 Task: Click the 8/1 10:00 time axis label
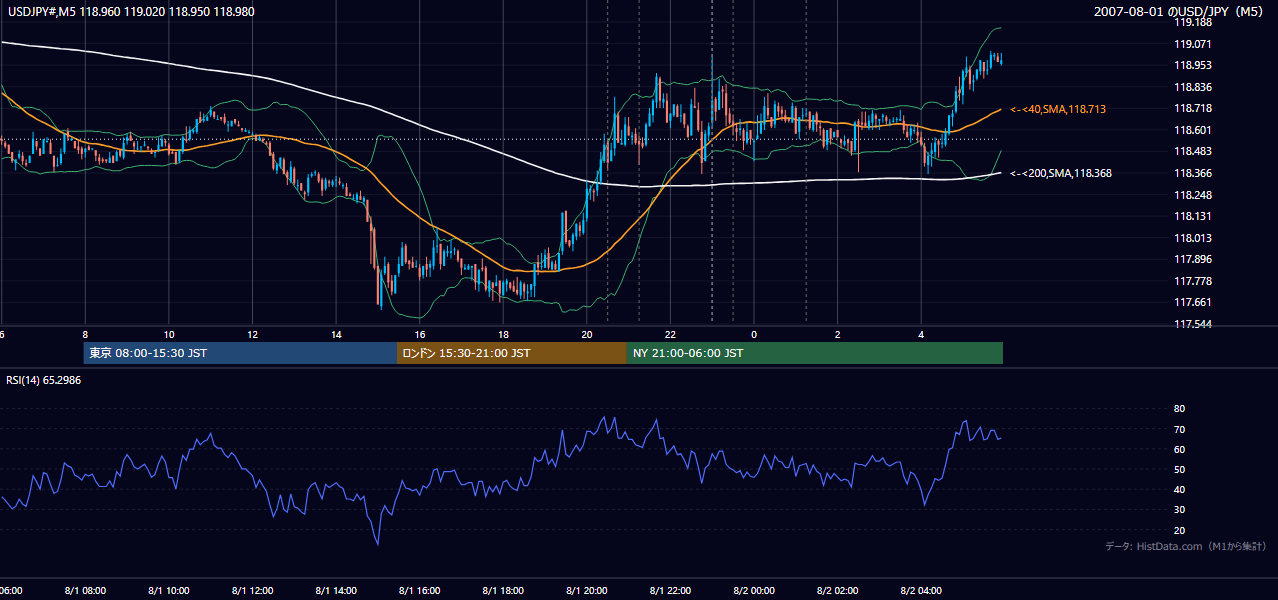tap(169, 591)
